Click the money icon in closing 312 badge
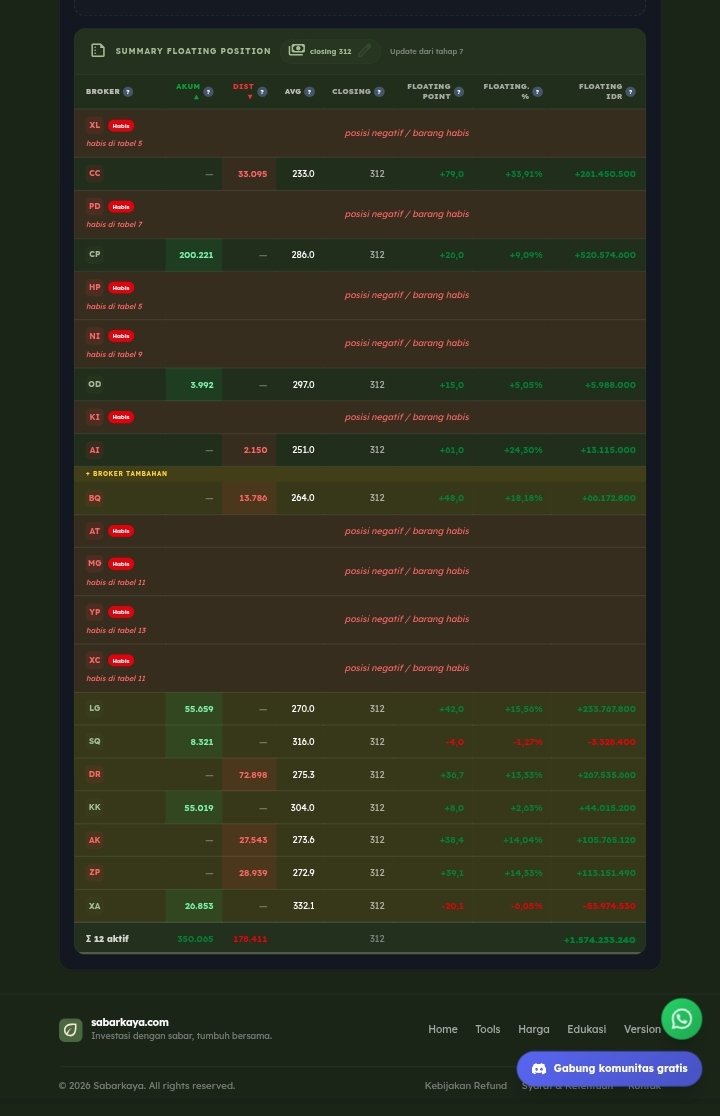Viewport: 720px width, 1116px height. (x=297, y=50)
